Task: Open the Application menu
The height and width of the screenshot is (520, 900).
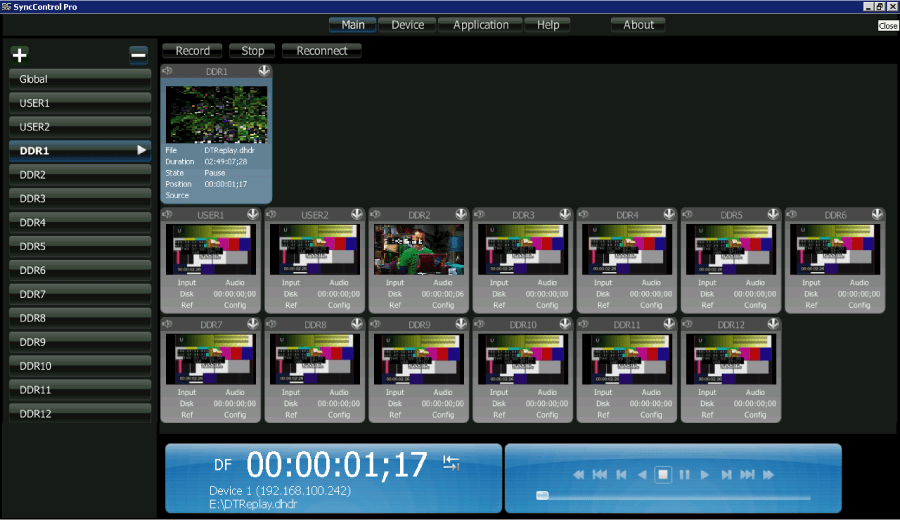Action: tap(480, 25)
